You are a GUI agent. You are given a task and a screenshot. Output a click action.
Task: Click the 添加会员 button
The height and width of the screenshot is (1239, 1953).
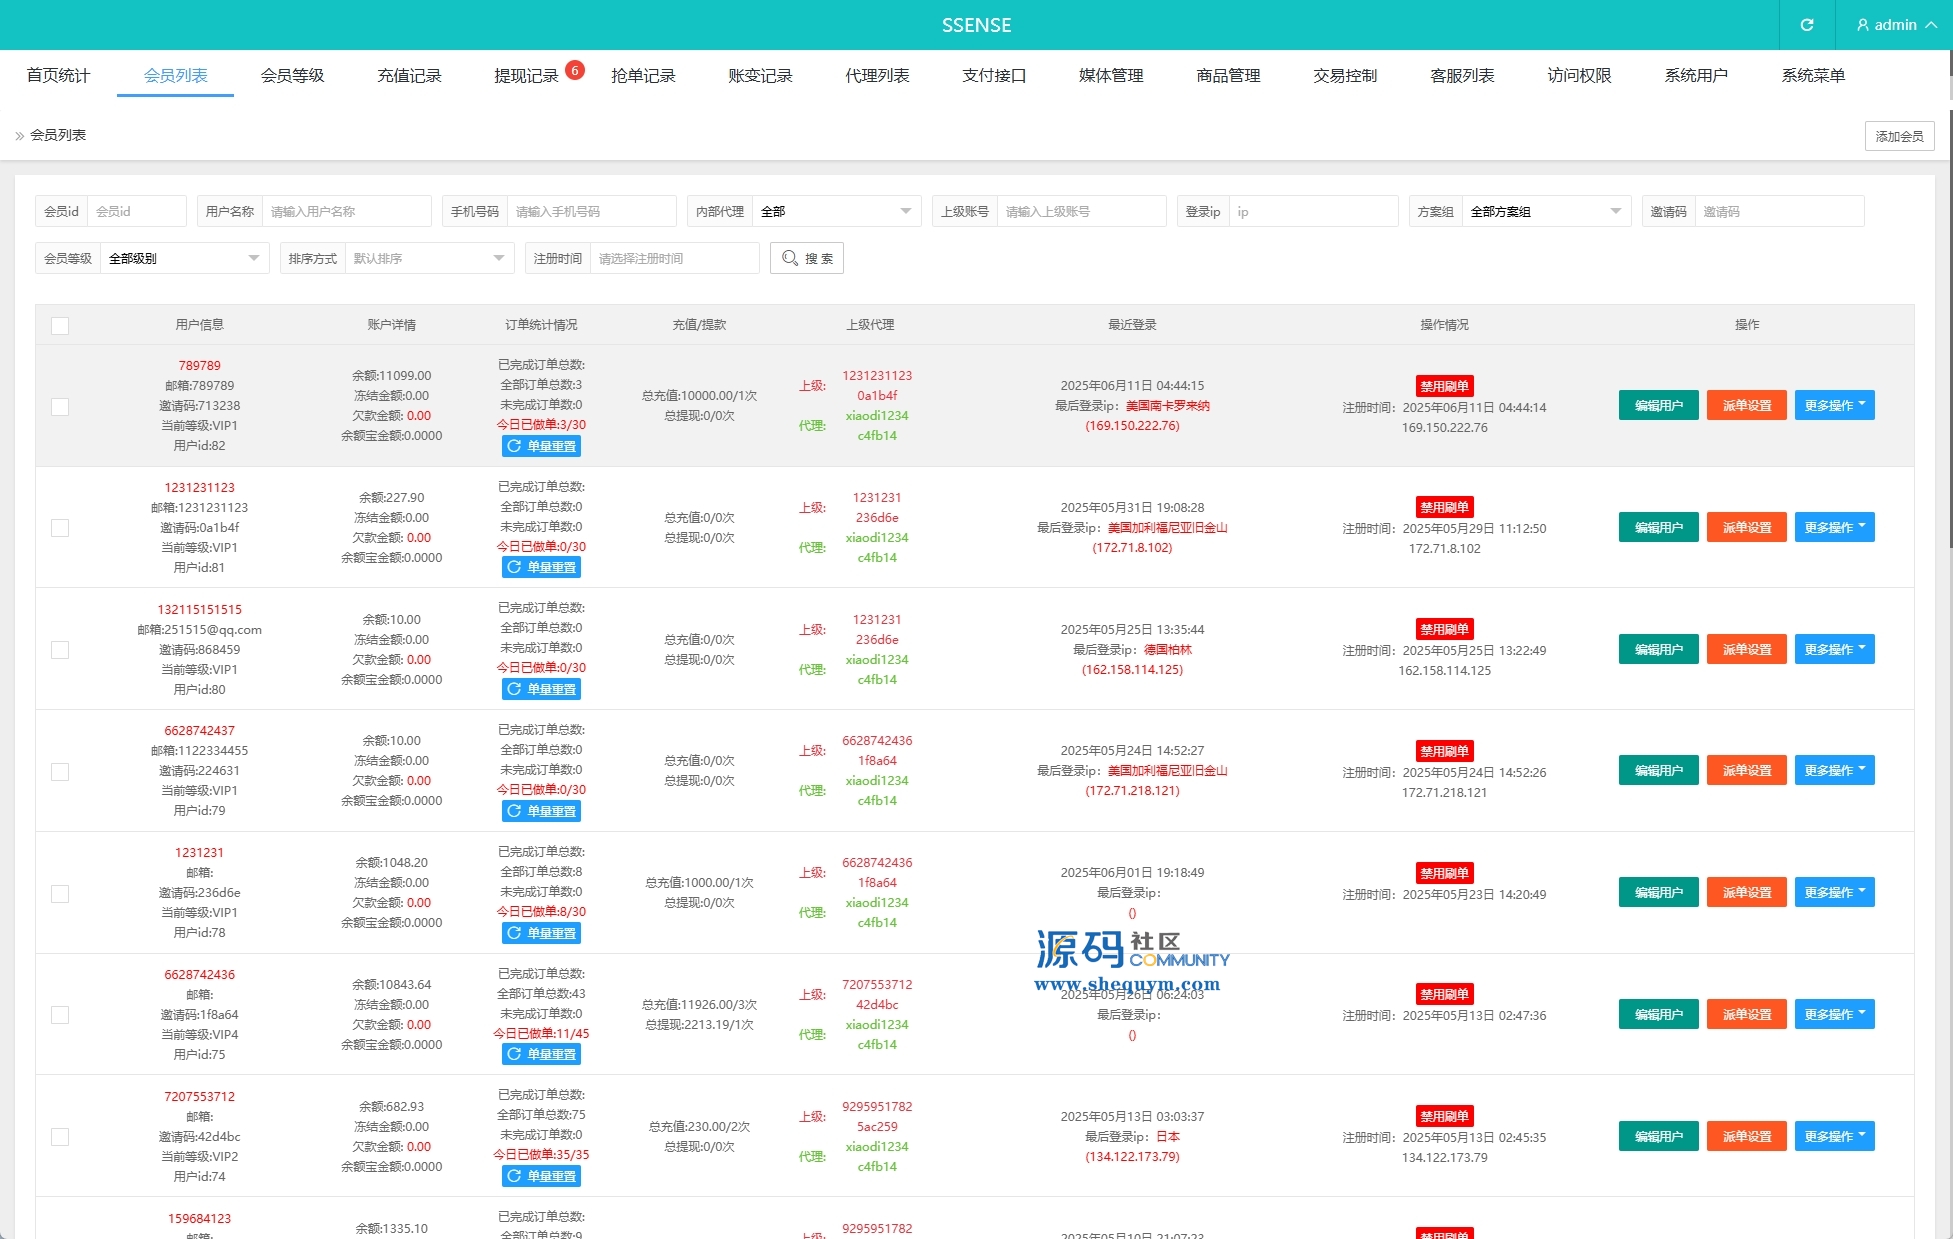1898,136
